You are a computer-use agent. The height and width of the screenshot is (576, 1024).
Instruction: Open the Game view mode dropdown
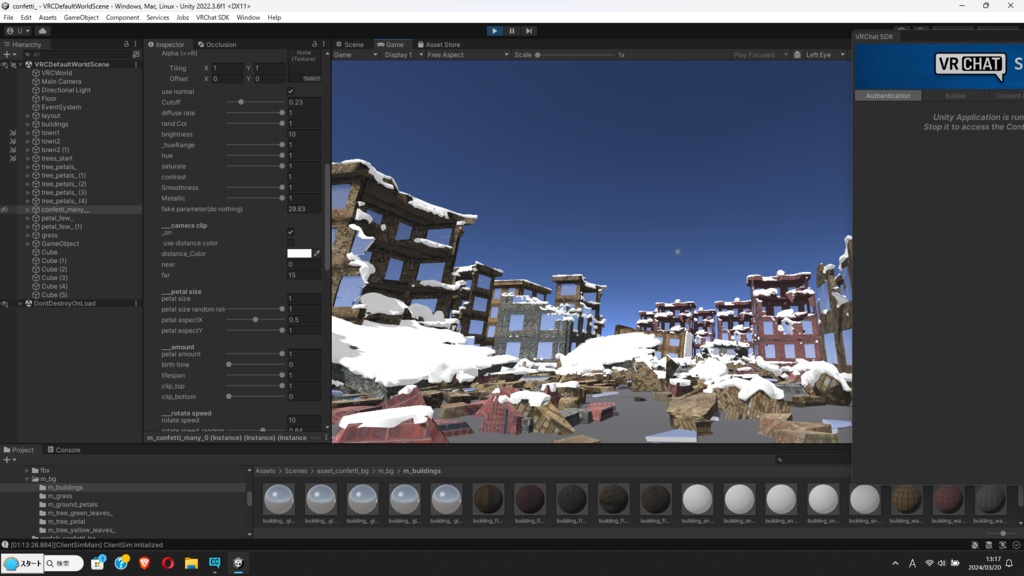(356, 55)
